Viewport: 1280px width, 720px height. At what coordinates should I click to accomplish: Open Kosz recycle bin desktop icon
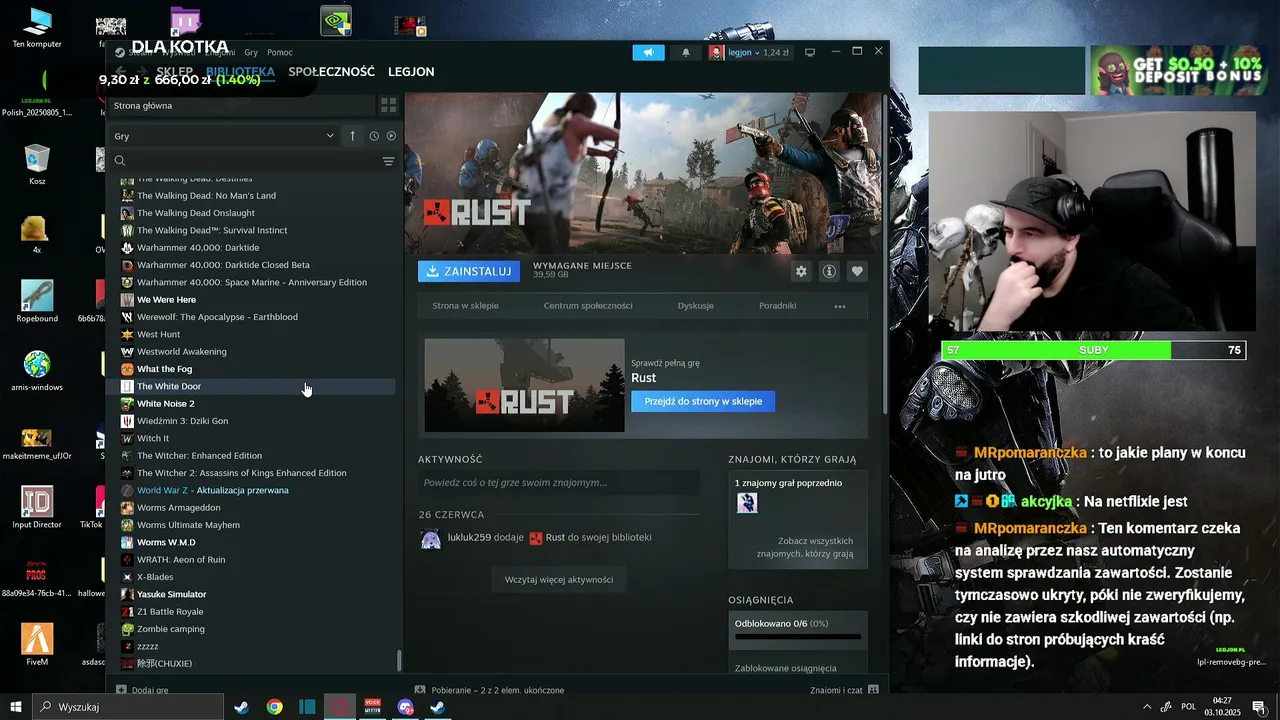pos(37,164)
